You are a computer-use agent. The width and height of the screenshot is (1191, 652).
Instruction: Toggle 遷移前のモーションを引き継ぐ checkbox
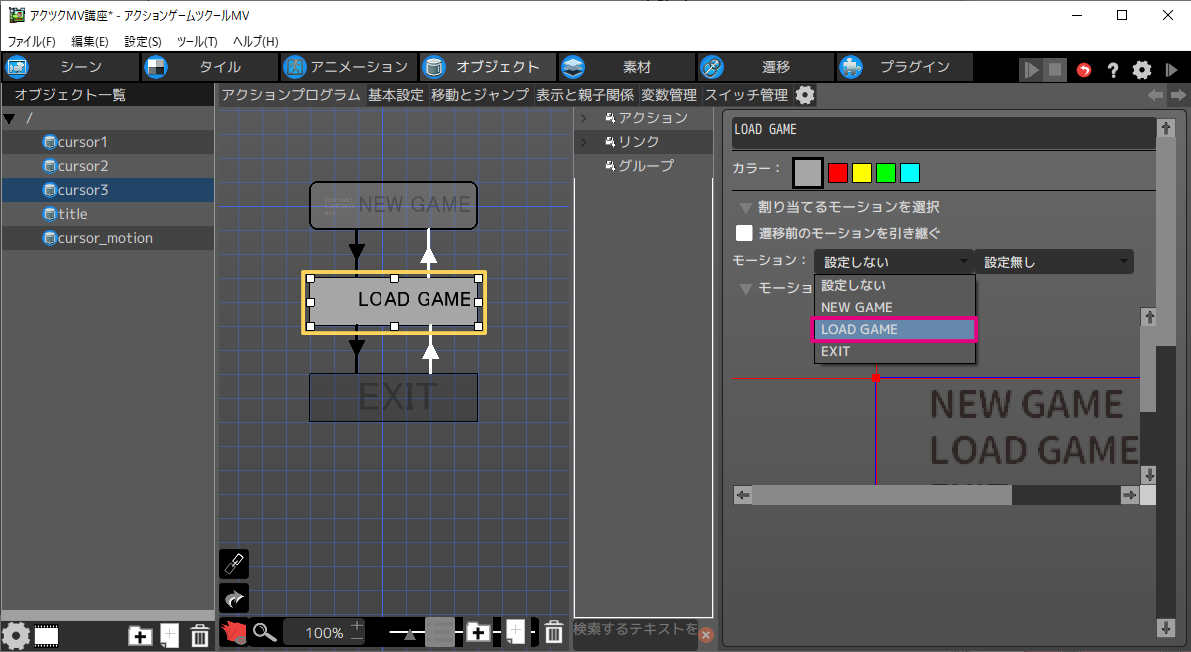[744, 233]
